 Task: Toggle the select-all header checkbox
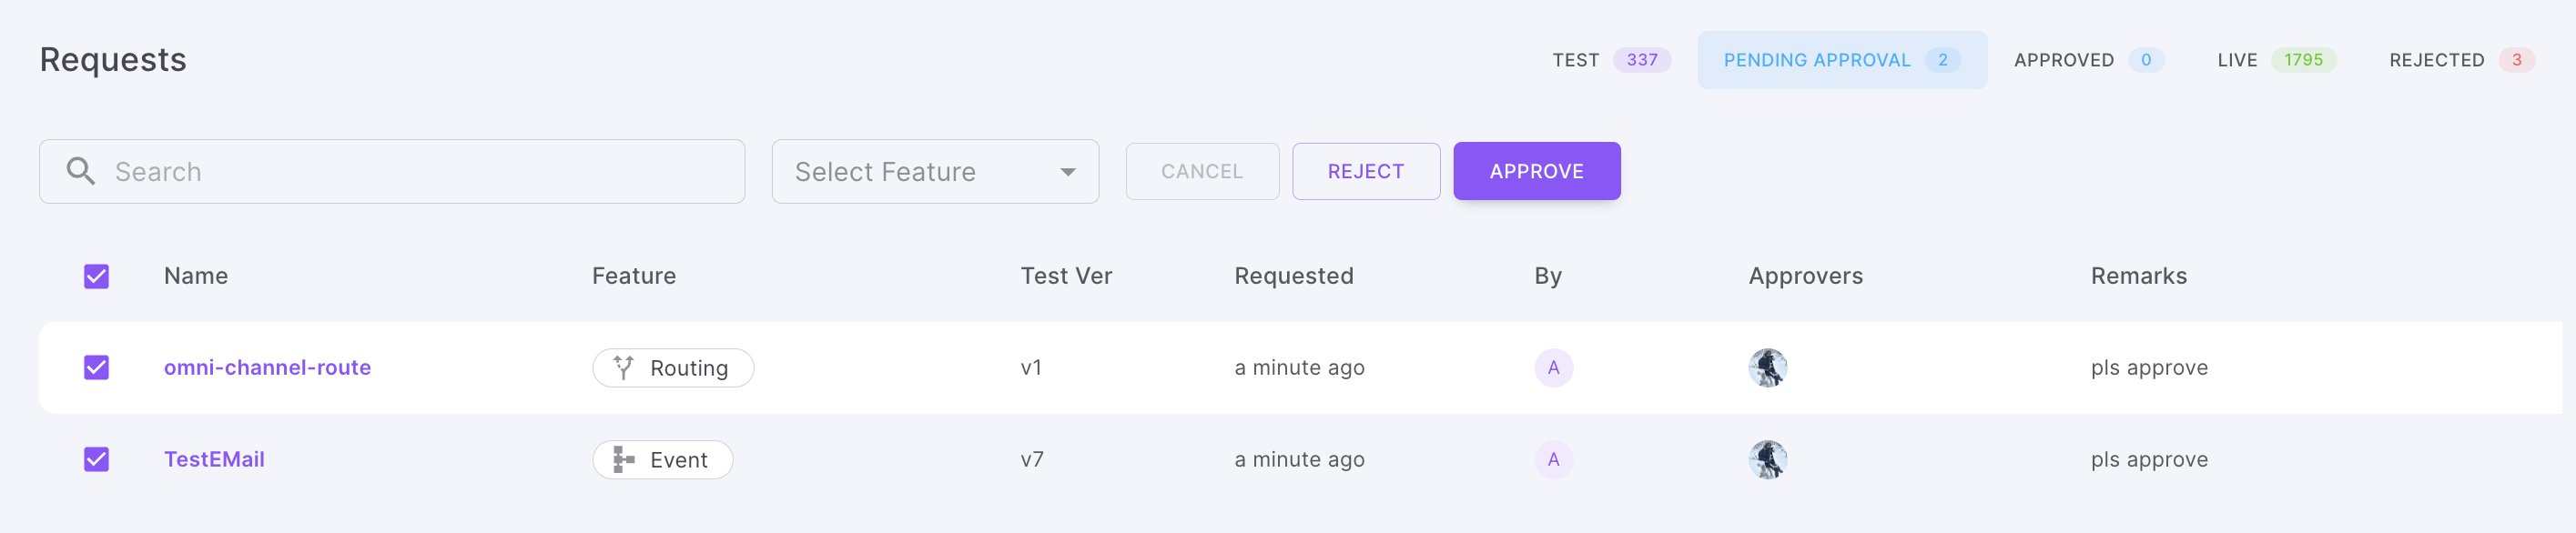click(x=96, y=276)
